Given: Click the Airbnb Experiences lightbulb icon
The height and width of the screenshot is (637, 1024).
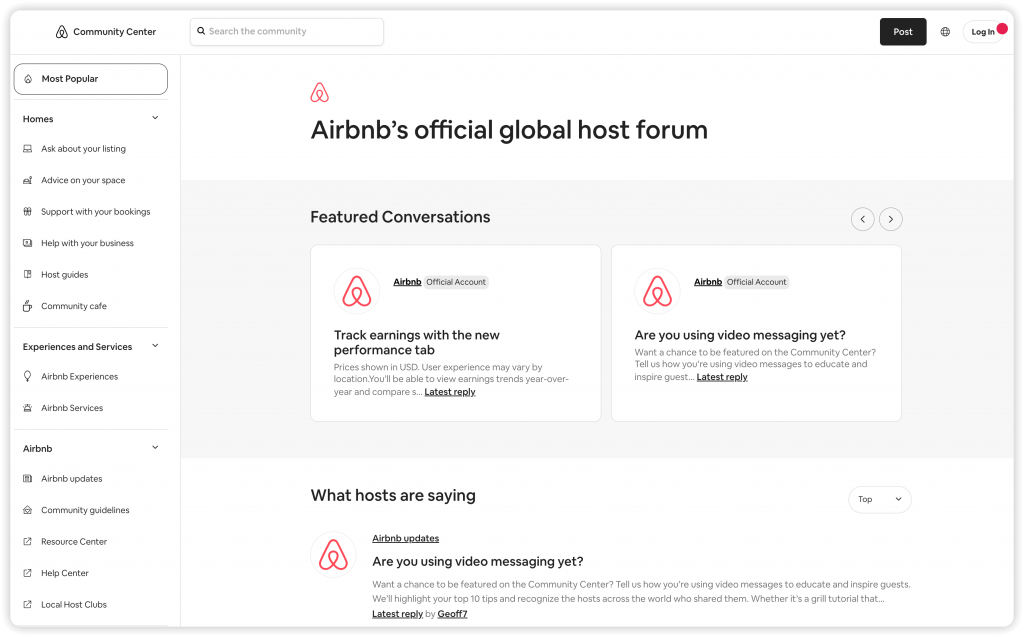Looking at the screenshot, I should click(x=28, y=377).
